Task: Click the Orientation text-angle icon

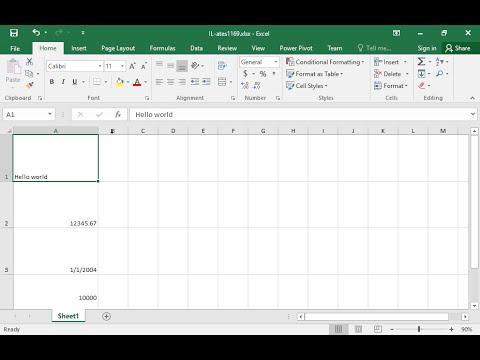Action: tap(195, 65)
